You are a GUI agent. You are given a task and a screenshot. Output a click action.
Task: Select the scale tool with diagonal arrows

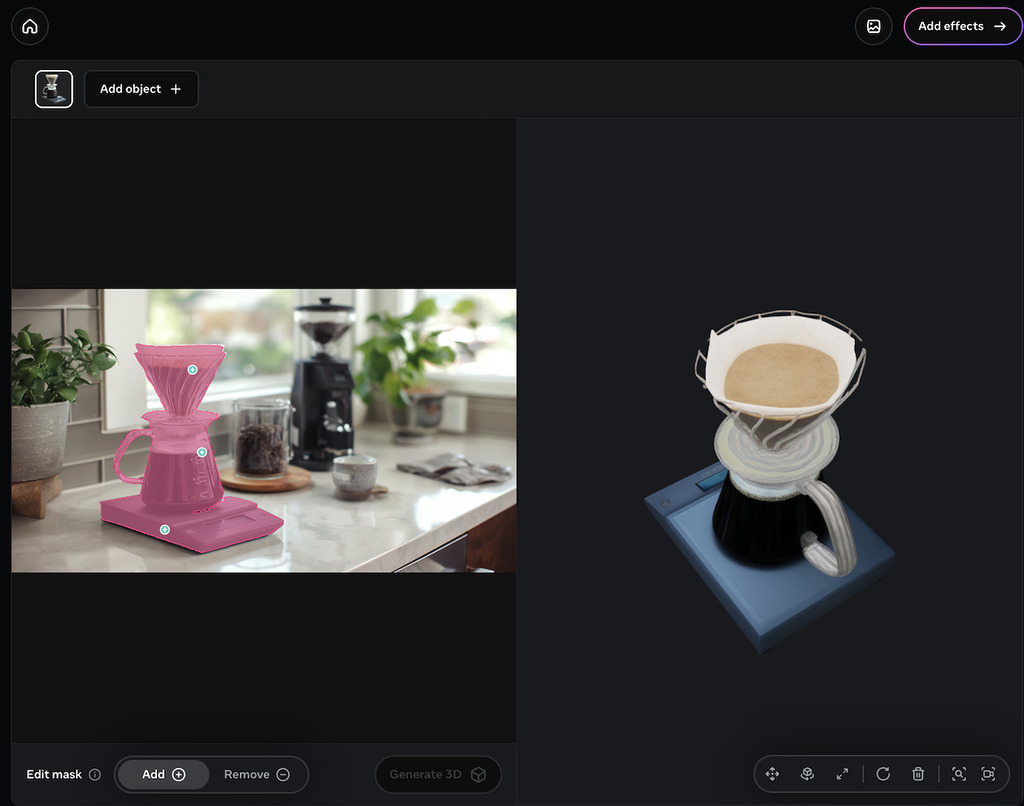point(842,774)
